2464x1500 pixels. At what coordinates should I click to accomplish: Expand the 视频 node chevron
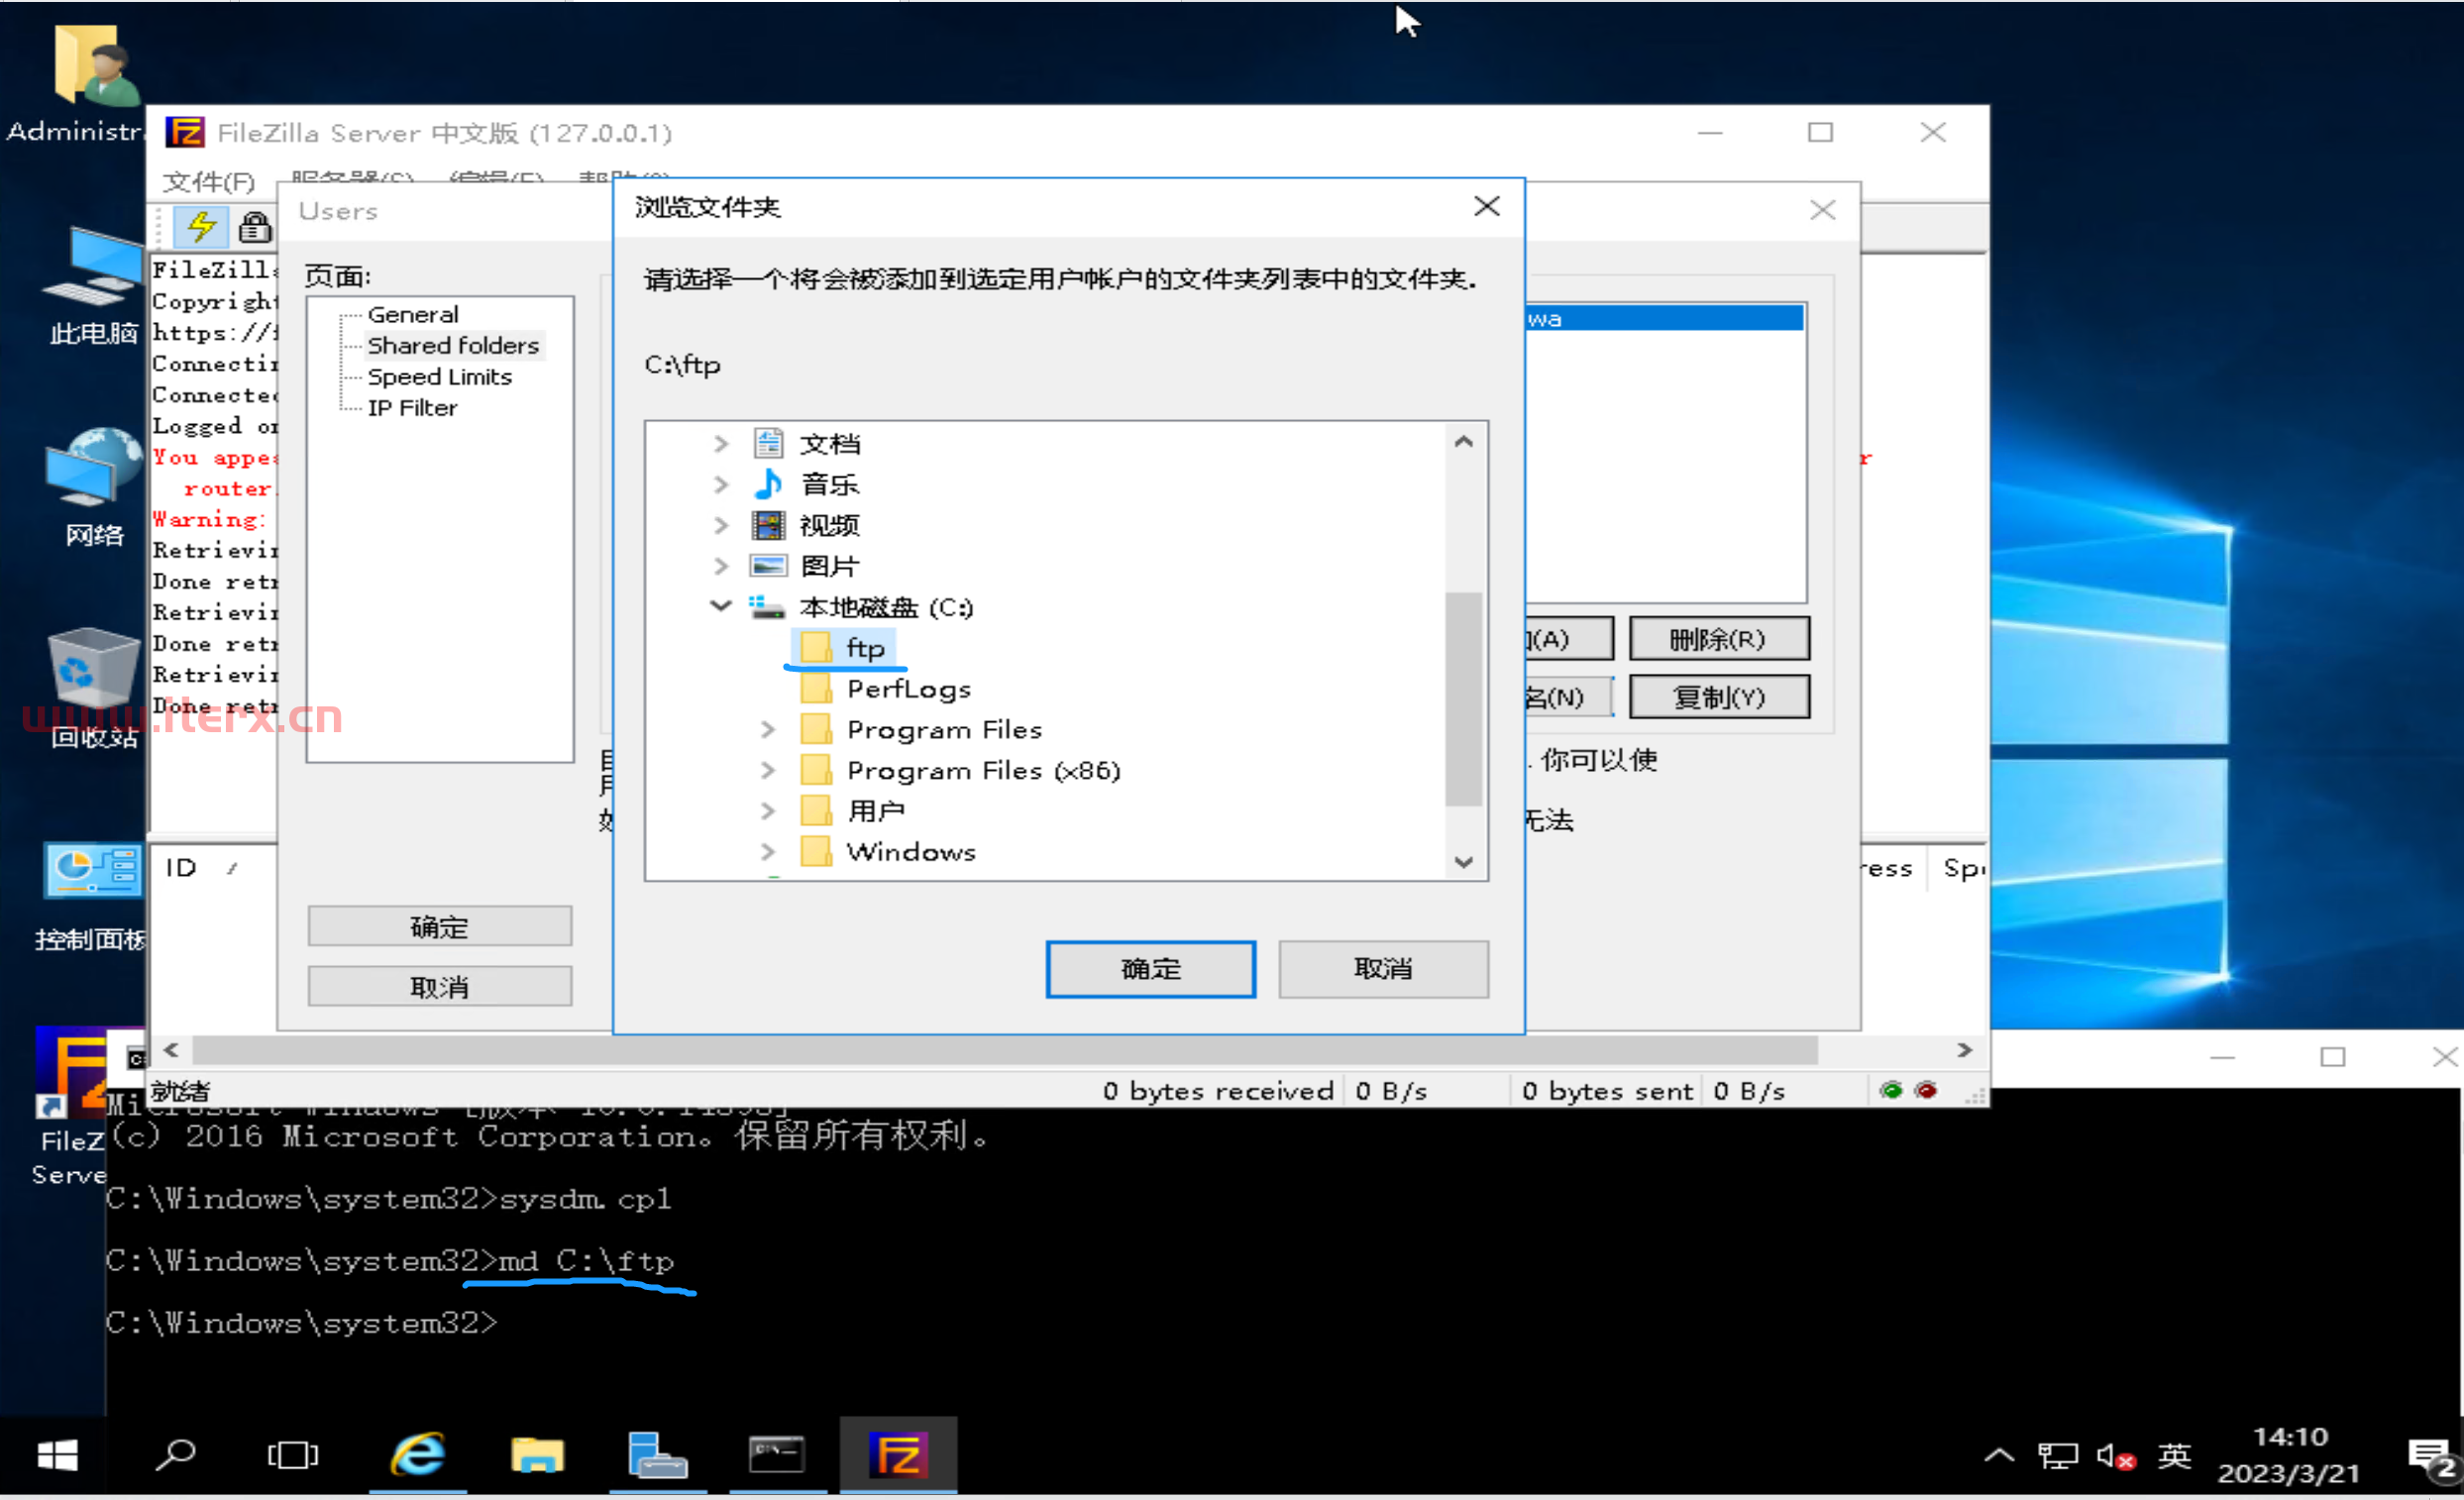(721, 526)
